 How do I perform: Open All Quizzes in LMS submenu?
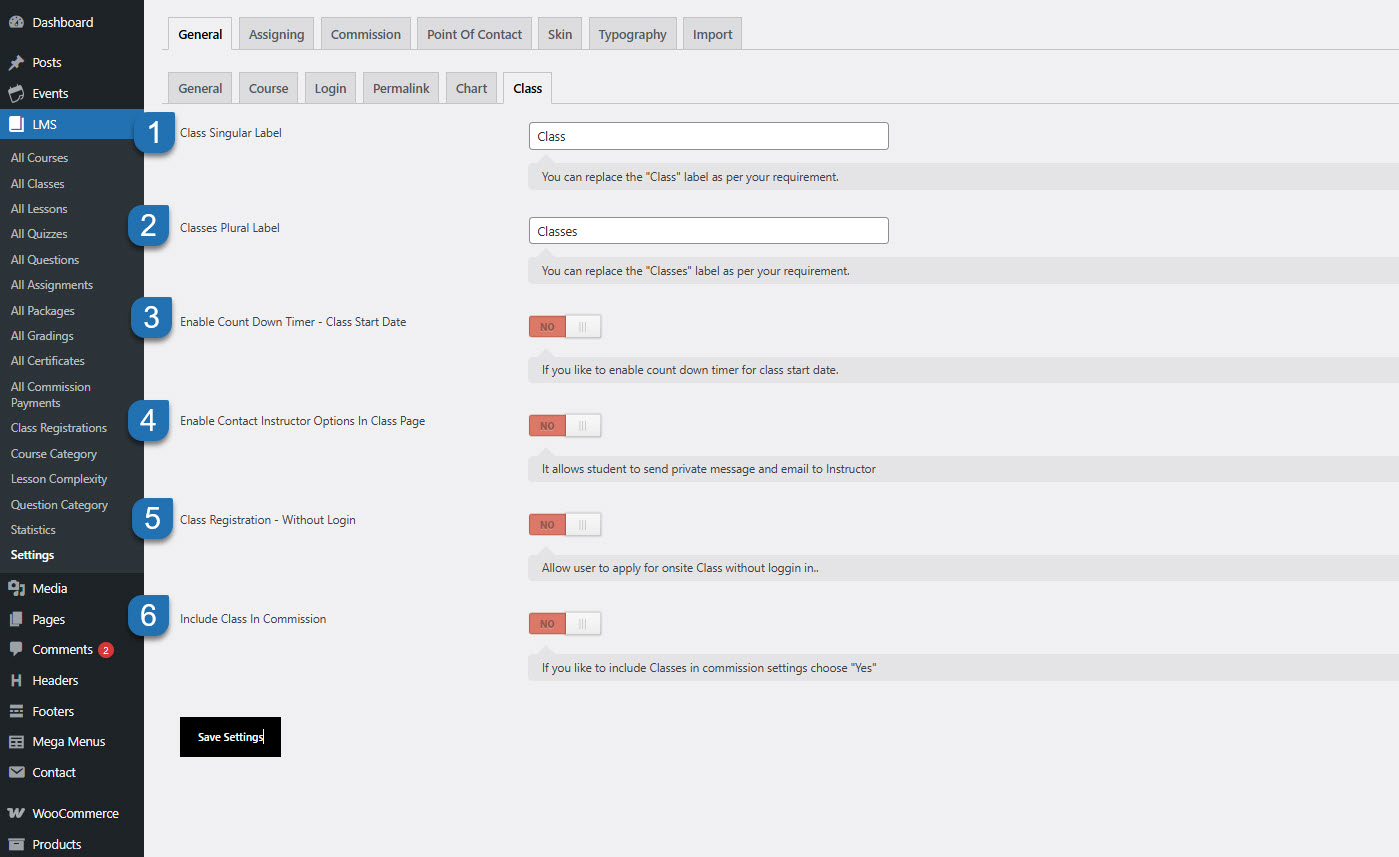(x=39, y=234)
